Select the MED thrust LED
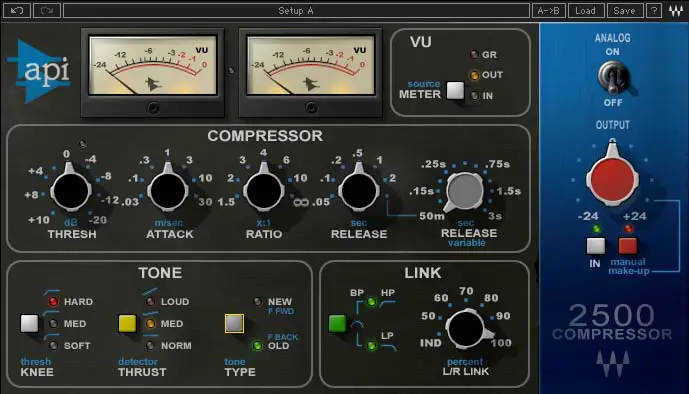Viewport: 689px width, 394px height. 150,324
